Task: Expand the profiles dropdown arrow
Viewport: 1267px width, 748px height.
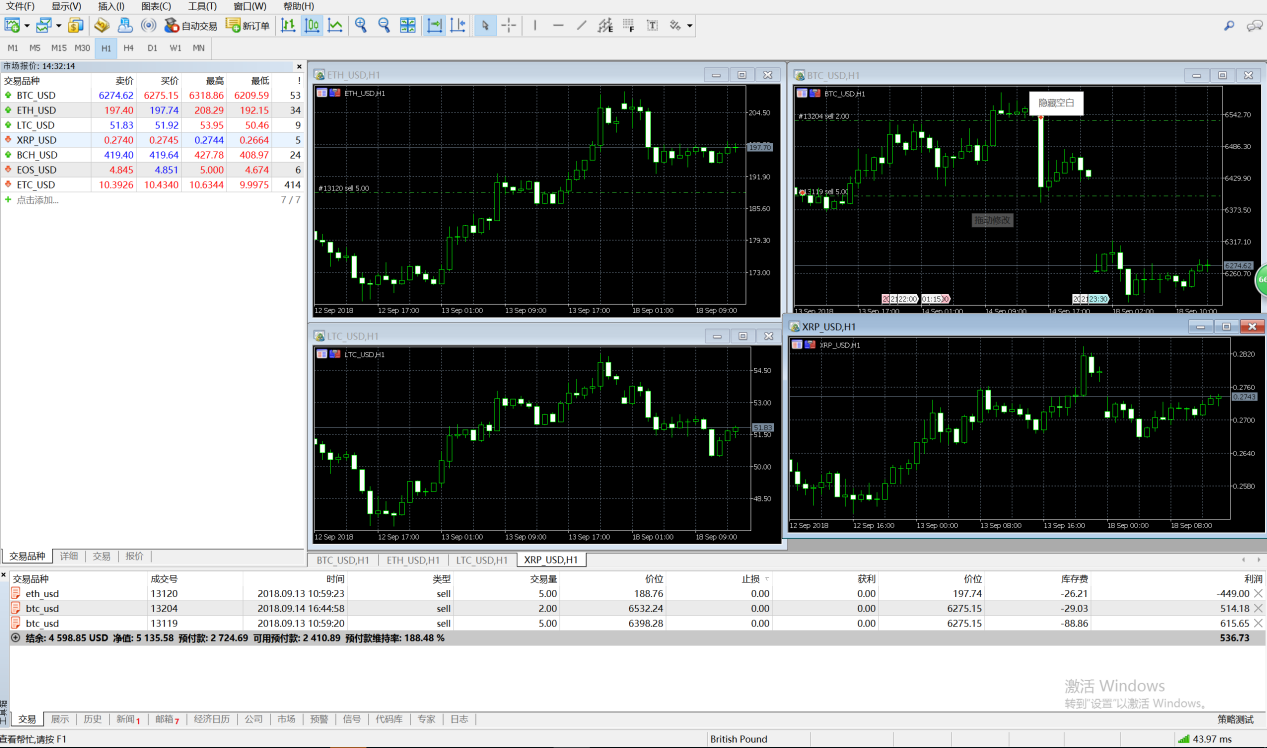Action: (x=59, y=25)
